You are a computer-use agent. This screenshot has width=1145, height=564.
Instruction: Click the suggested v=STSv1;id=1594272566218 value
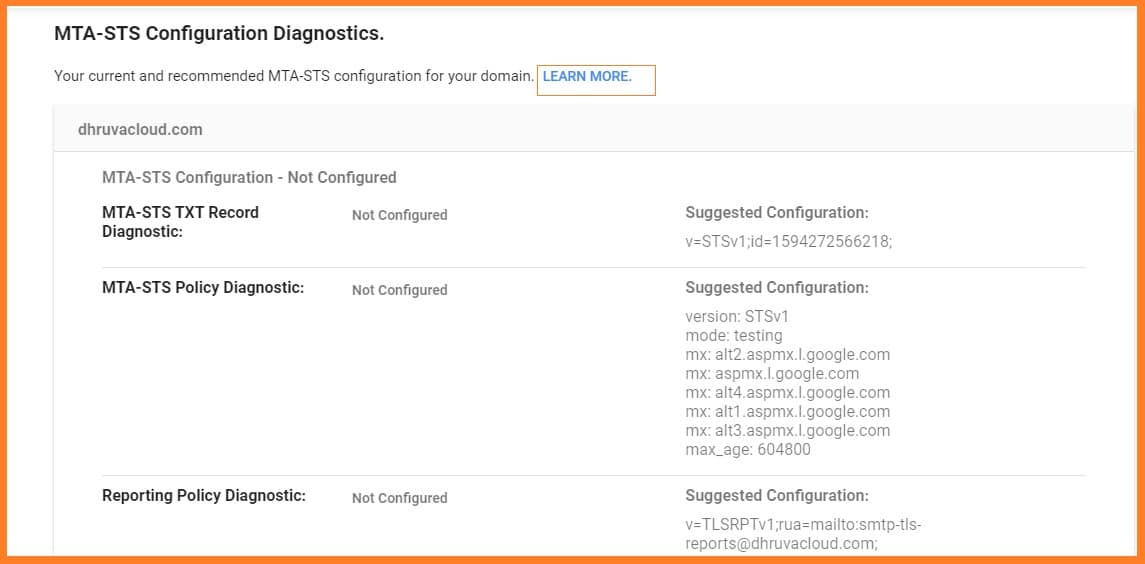click(788, 241)
